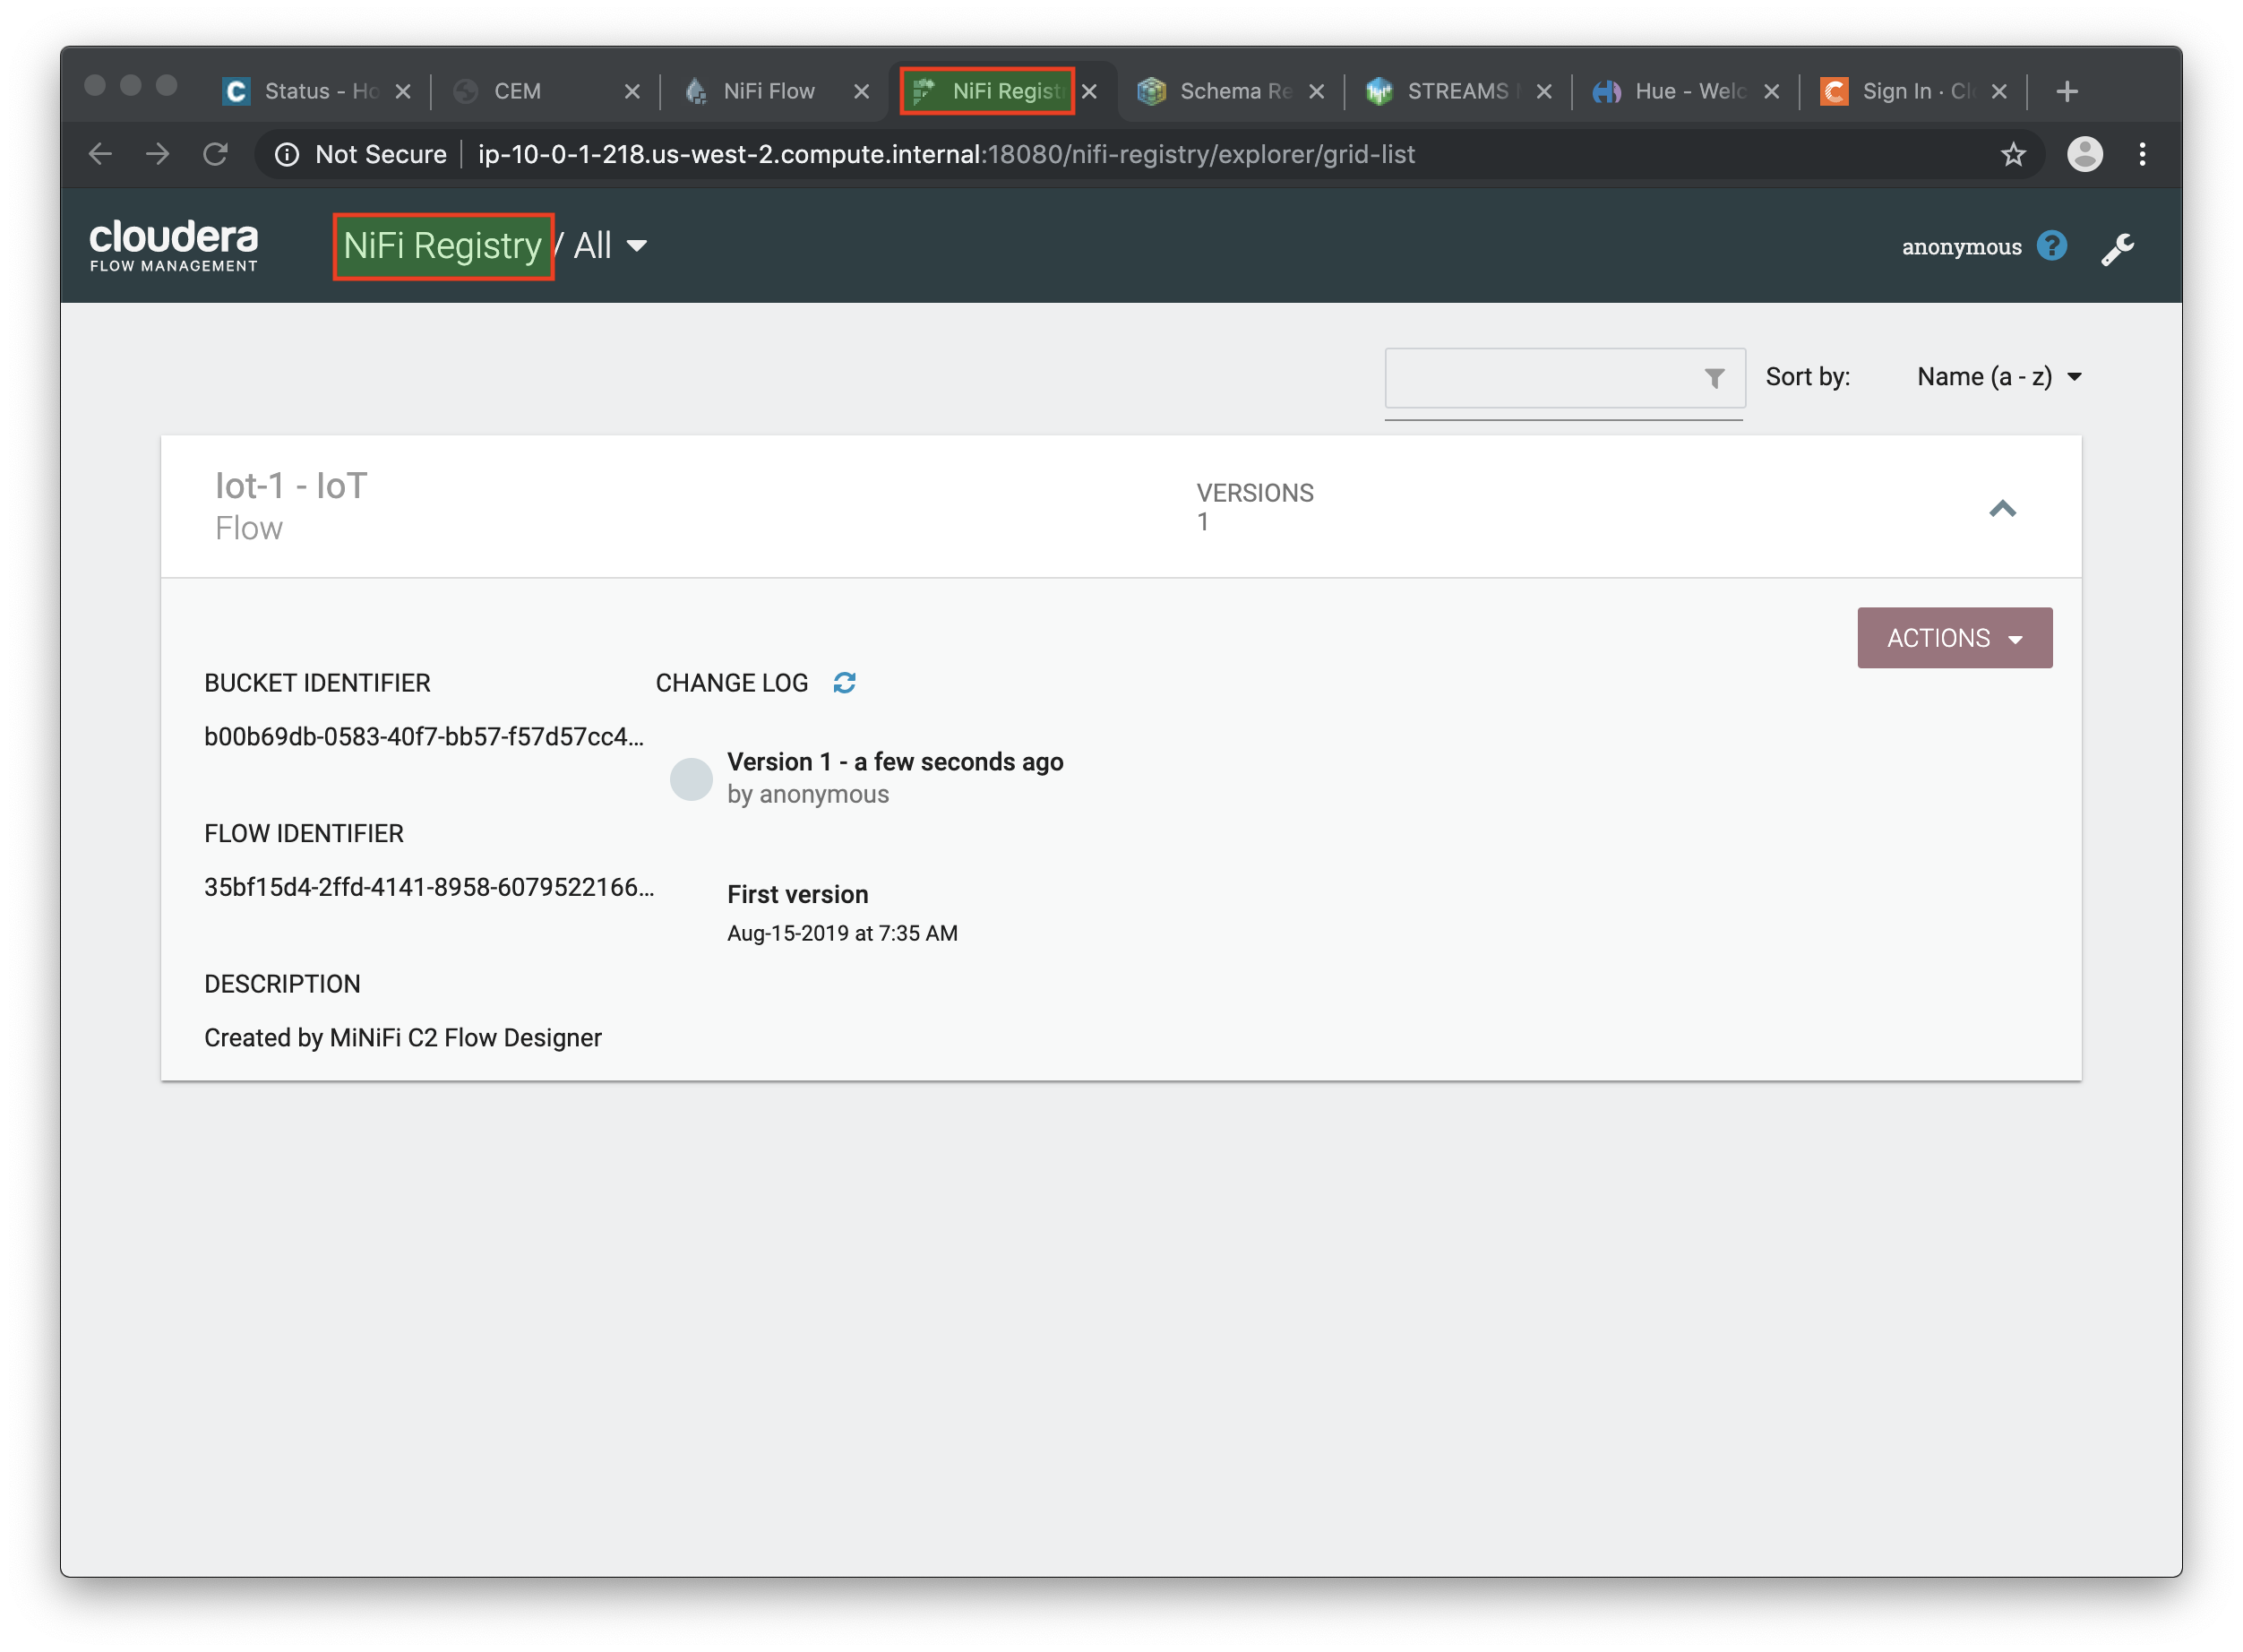
Task: Open the blue help question-mark icon
Action: coord(2051,246)
